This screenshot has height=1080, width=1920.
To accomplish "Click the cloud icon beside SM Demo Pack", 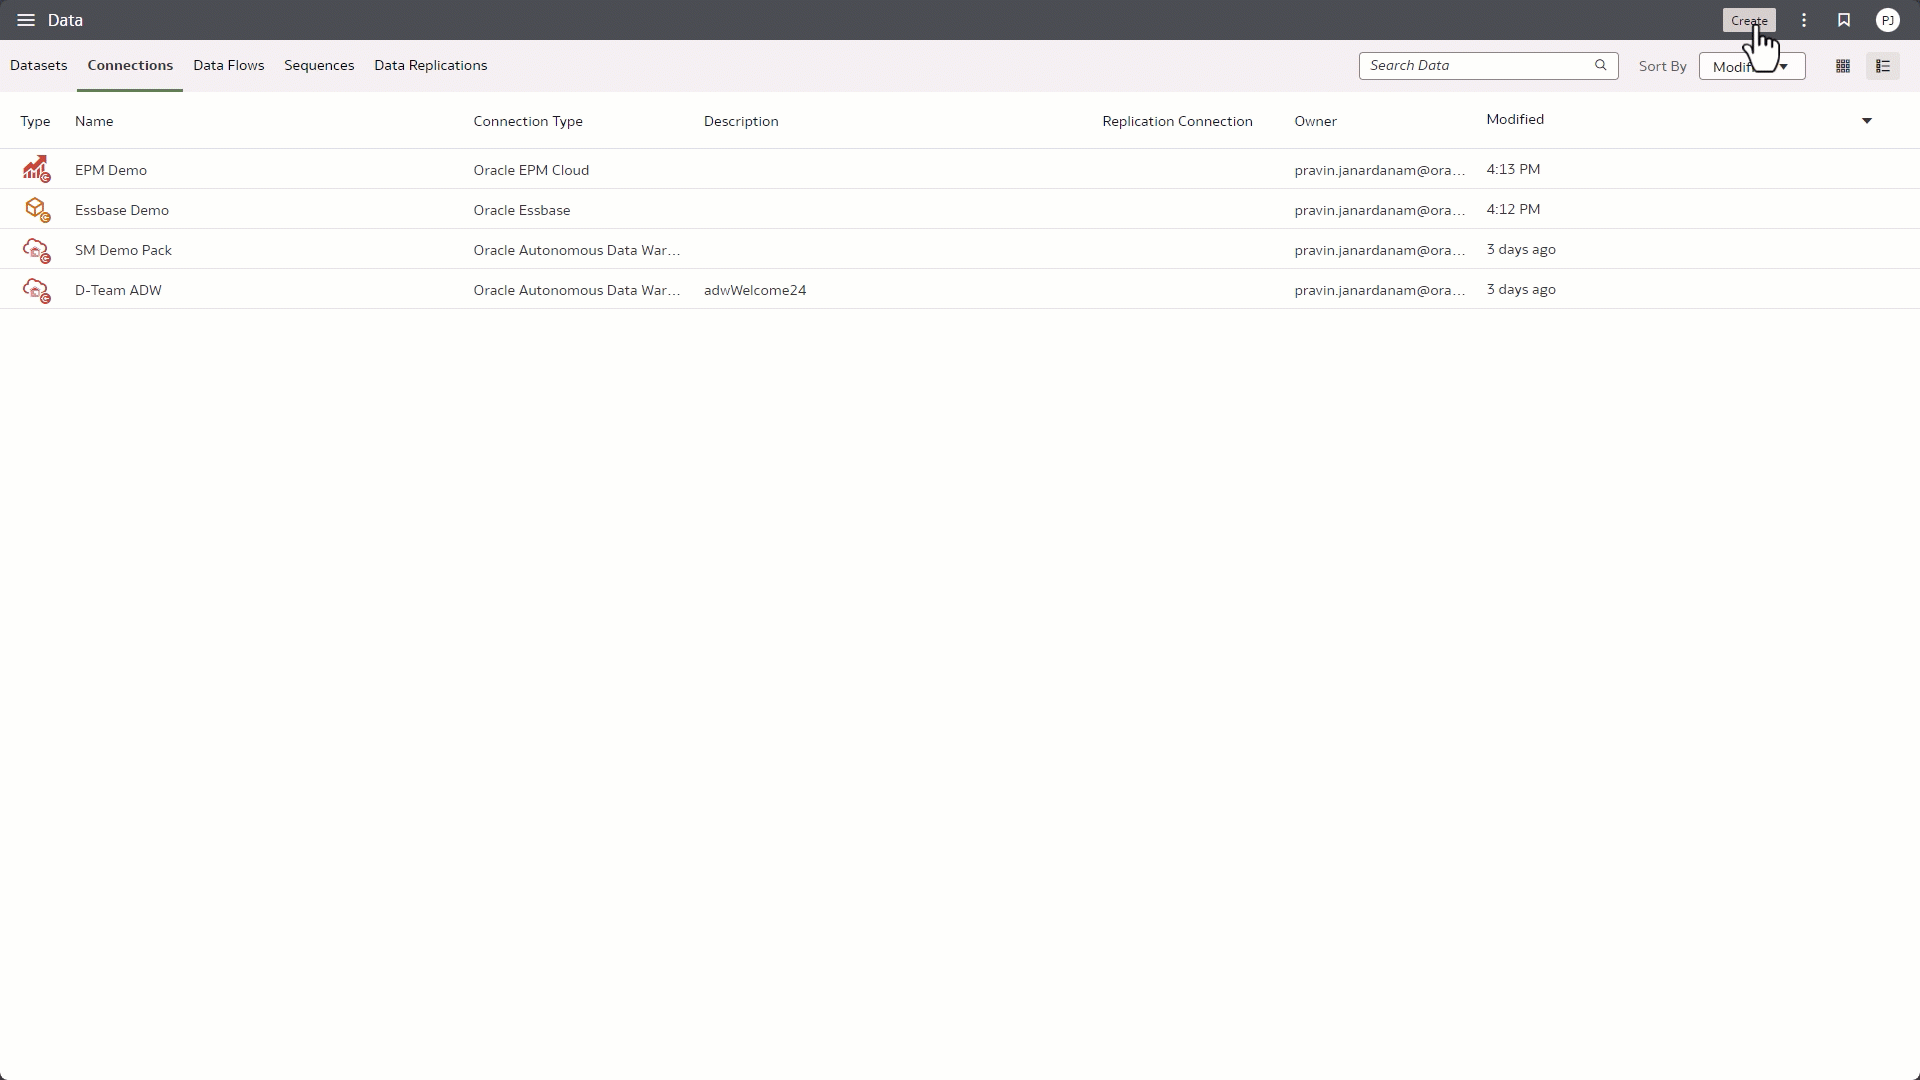I will 37,249.
